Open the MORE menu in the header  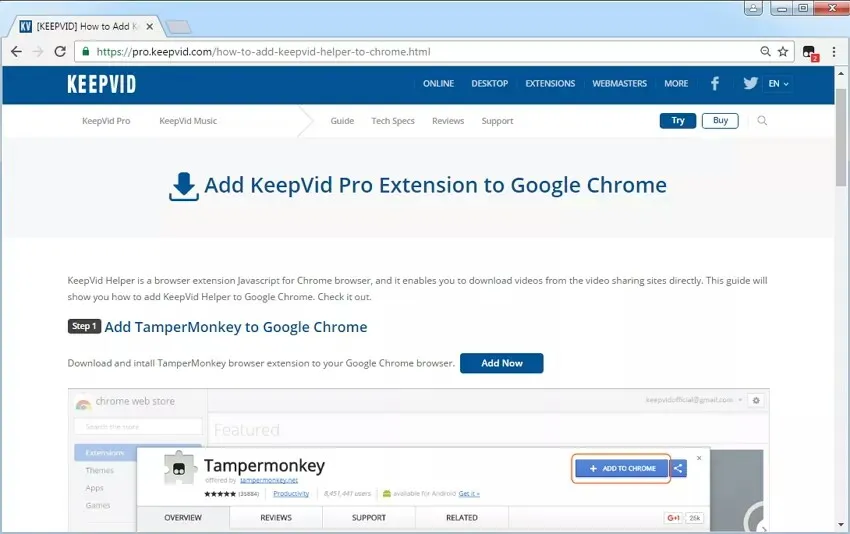tap(676, 83)
